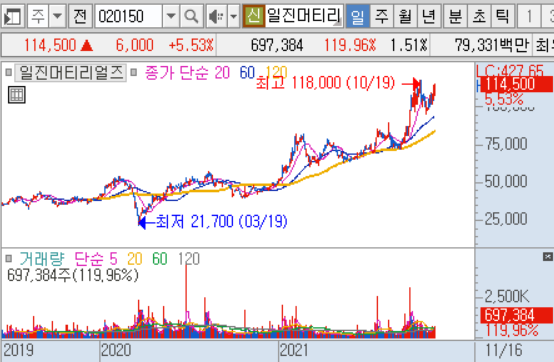Image resolution: width=554 pixels, height=362 pixels.
Task: Focus the stock code field 020150
Action: click(129, 16)
